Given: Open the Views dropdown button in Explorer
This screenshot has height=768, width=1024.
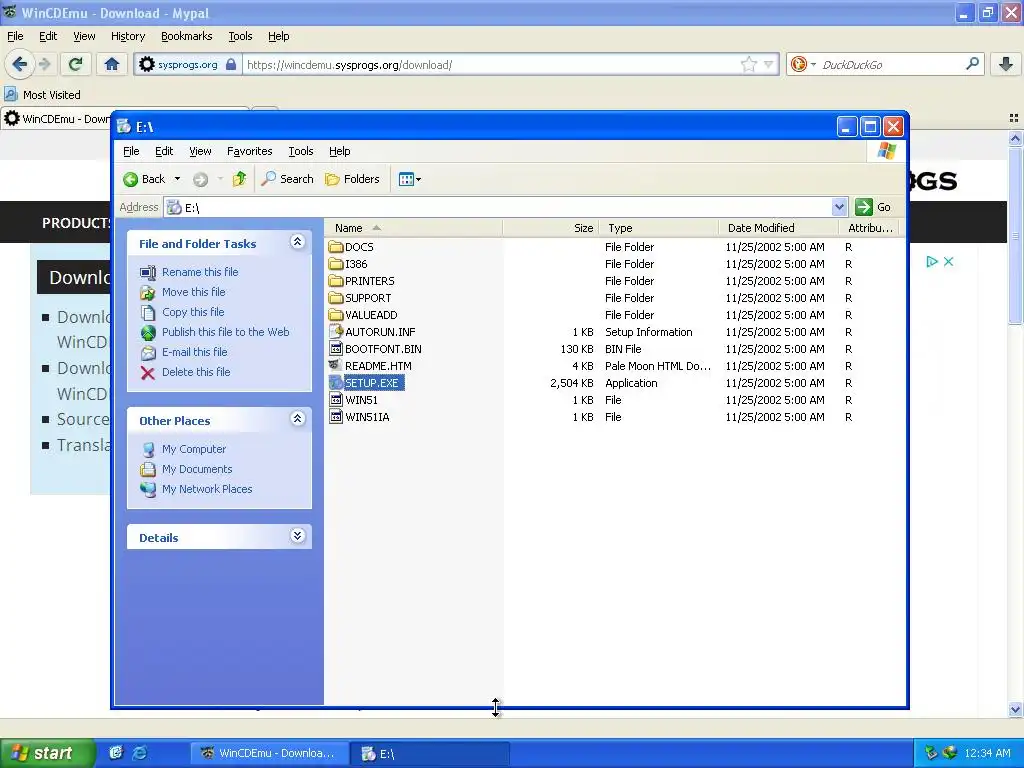Looking at the screenshot, I should click(409, 179).
